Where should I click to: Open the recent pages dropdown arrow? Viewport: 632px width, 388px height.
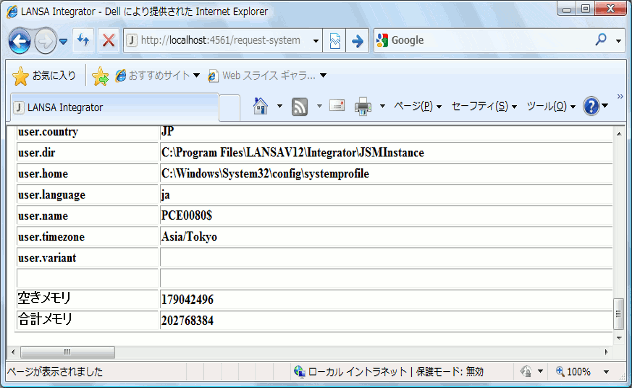tap(63, 41)
